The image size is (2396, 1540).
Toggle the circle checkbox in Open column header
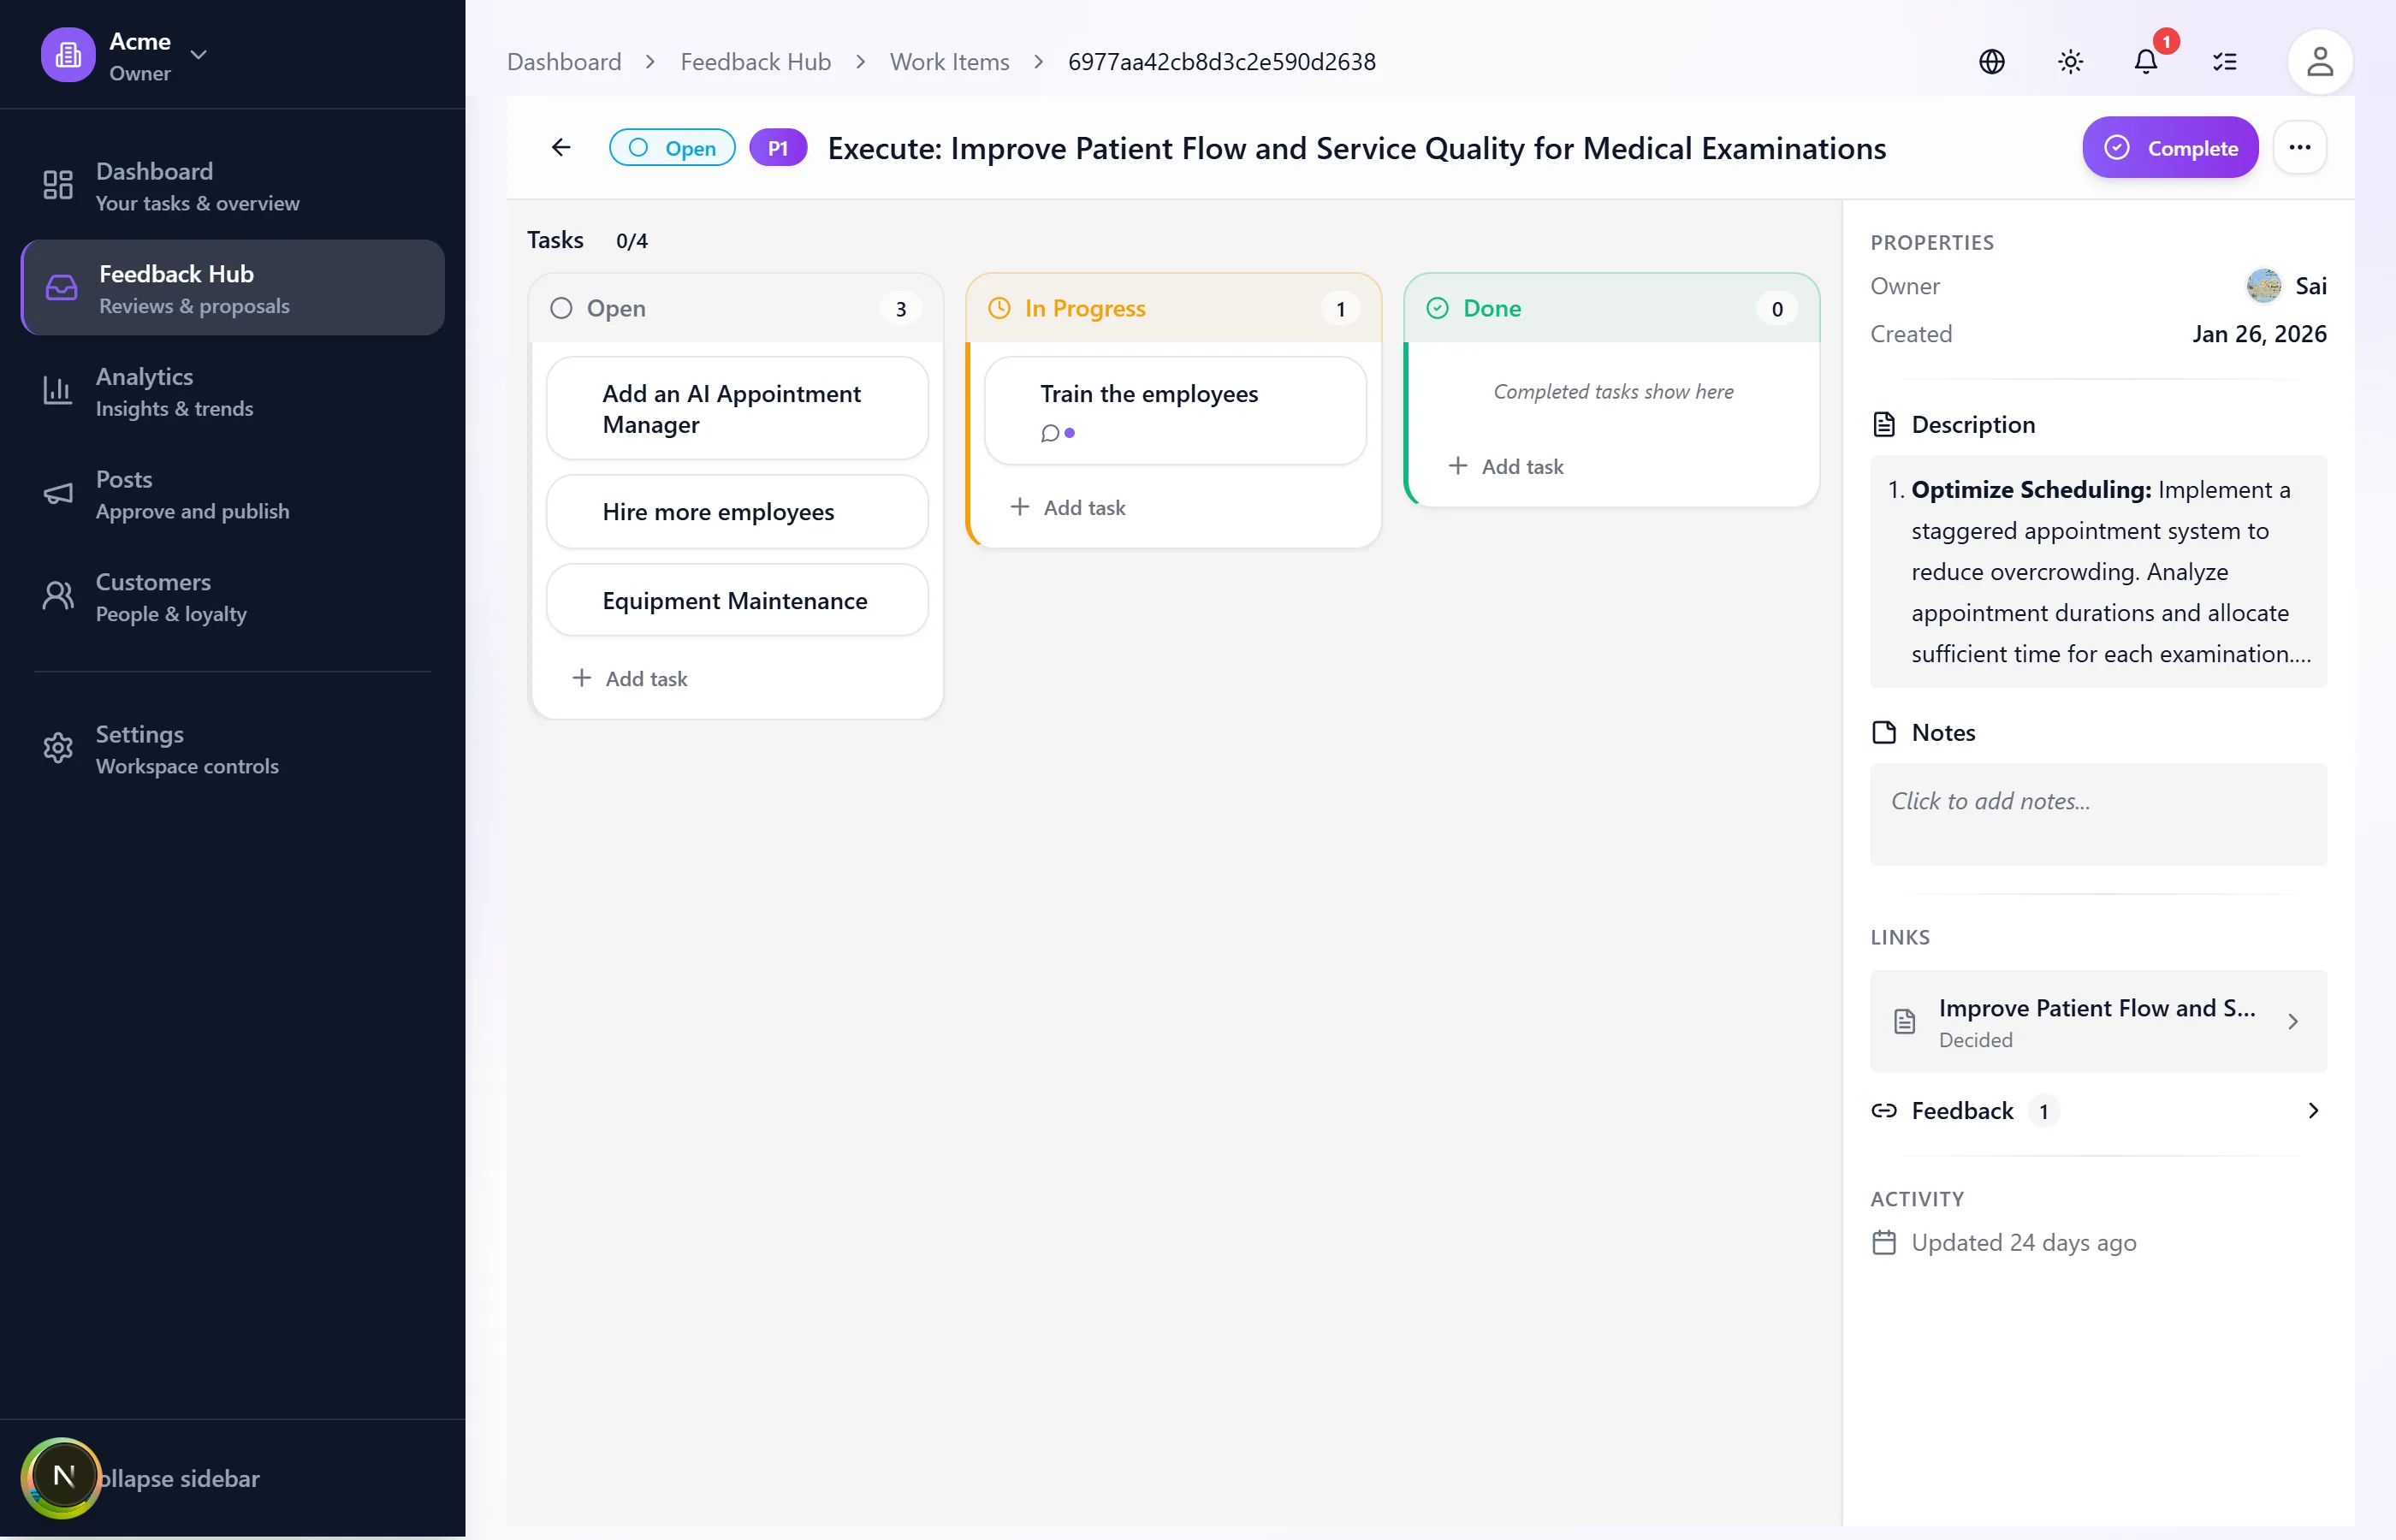[561, 308]
